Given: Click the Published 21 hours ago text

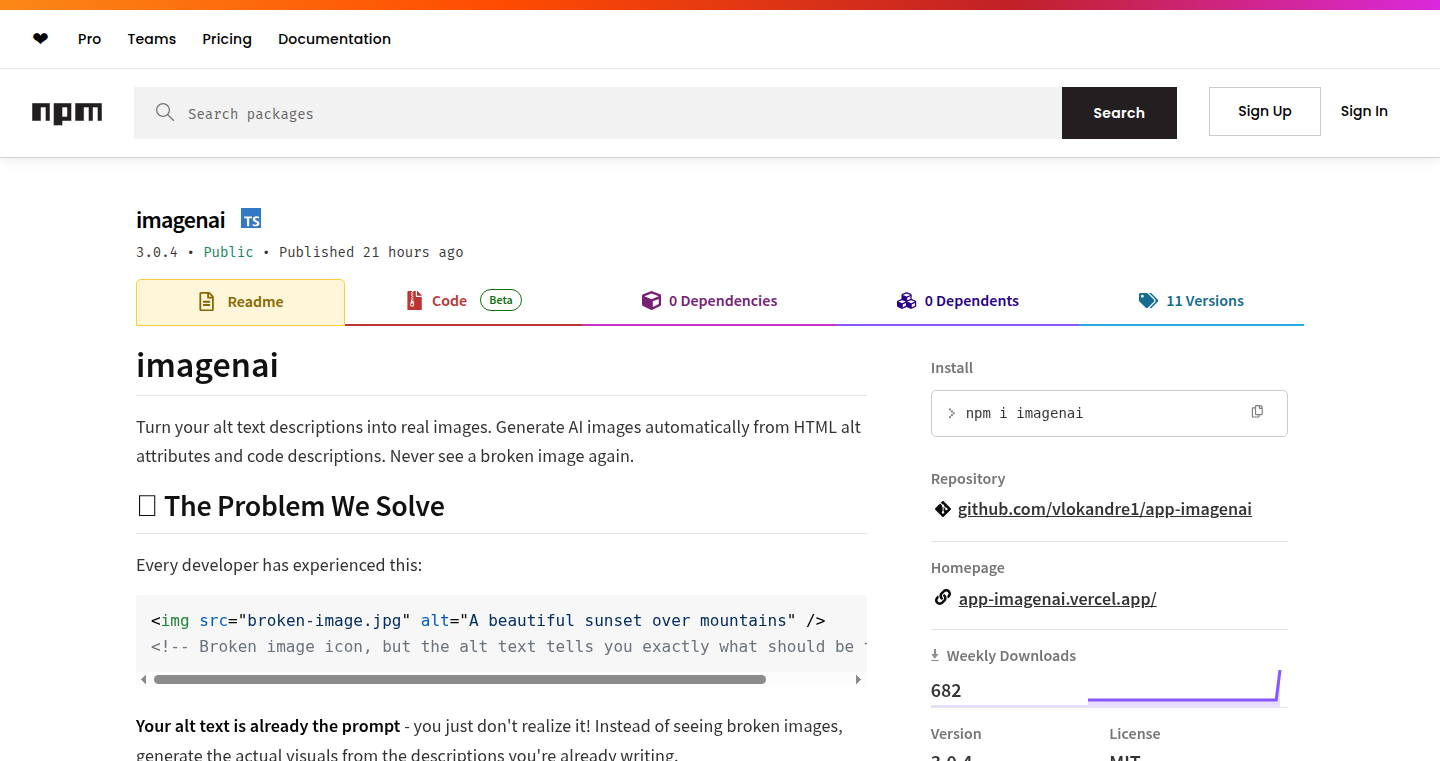Looking at the screenshot, I should (371, 252).
